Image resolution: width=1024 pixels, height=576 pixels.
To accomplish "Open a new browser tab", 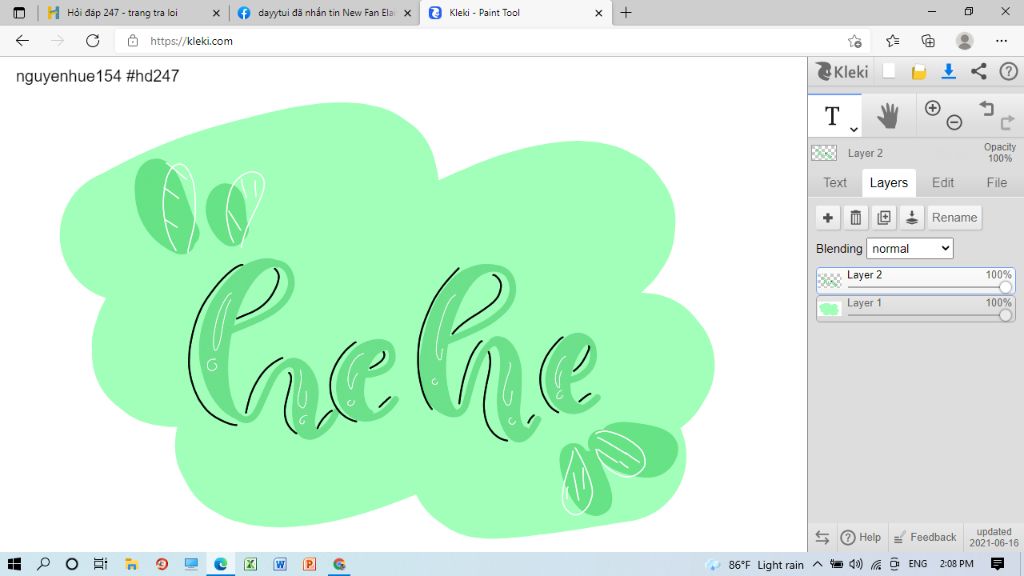I will 626,12.
